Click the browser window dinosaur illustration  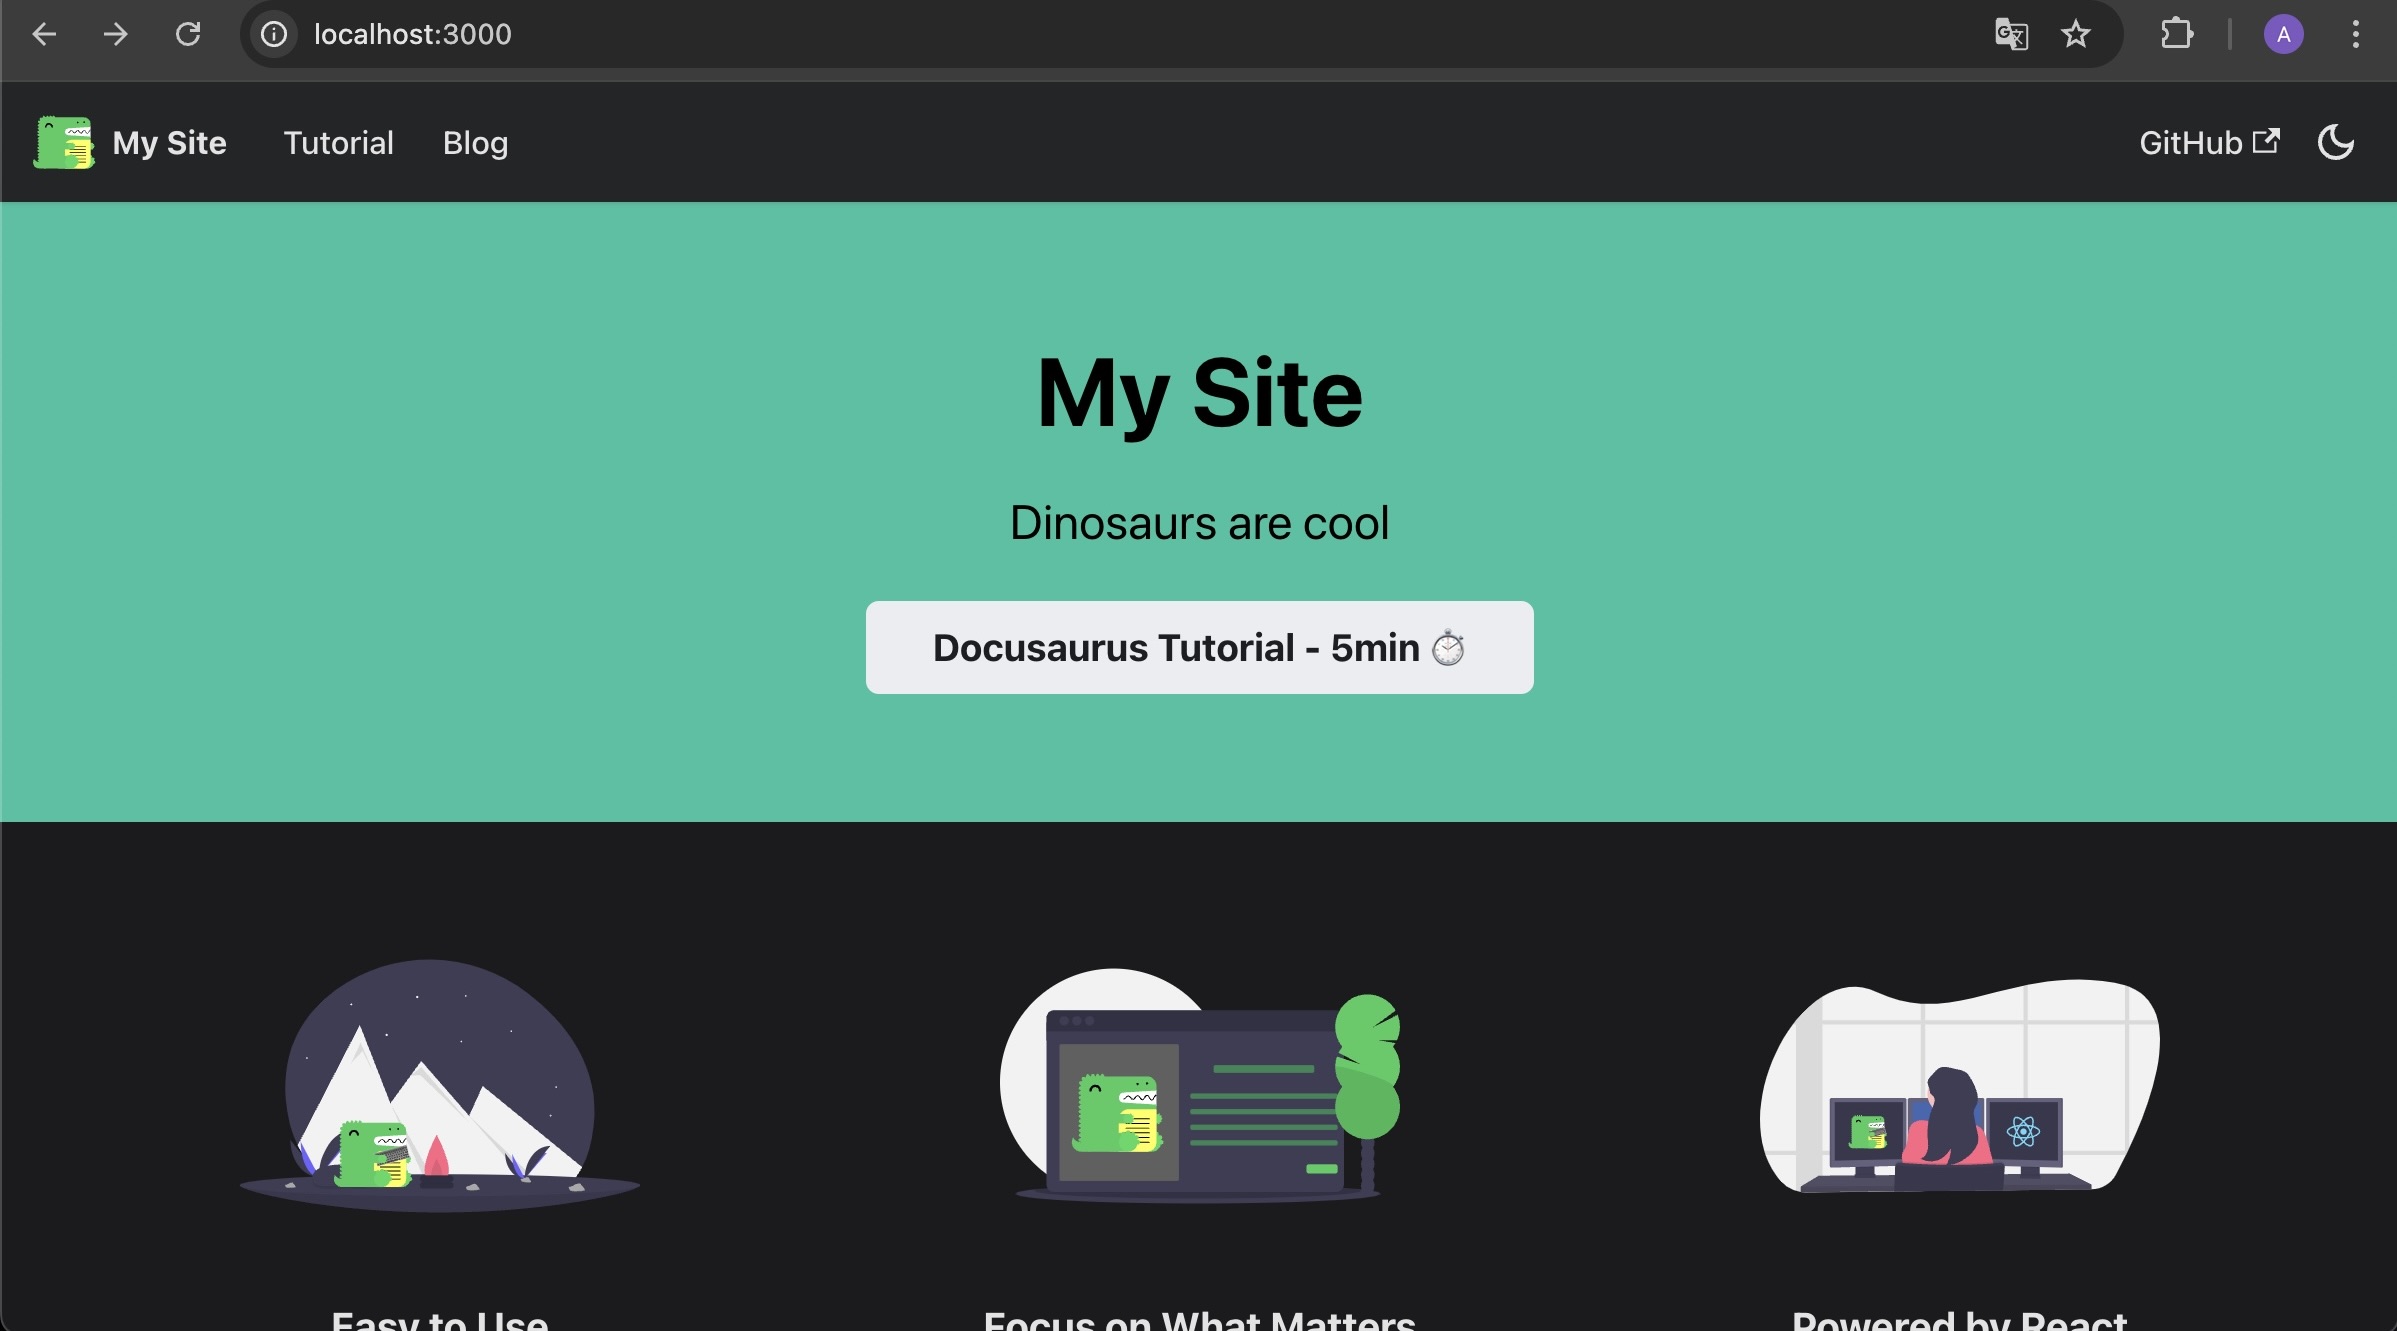tap(1199, 1086)
